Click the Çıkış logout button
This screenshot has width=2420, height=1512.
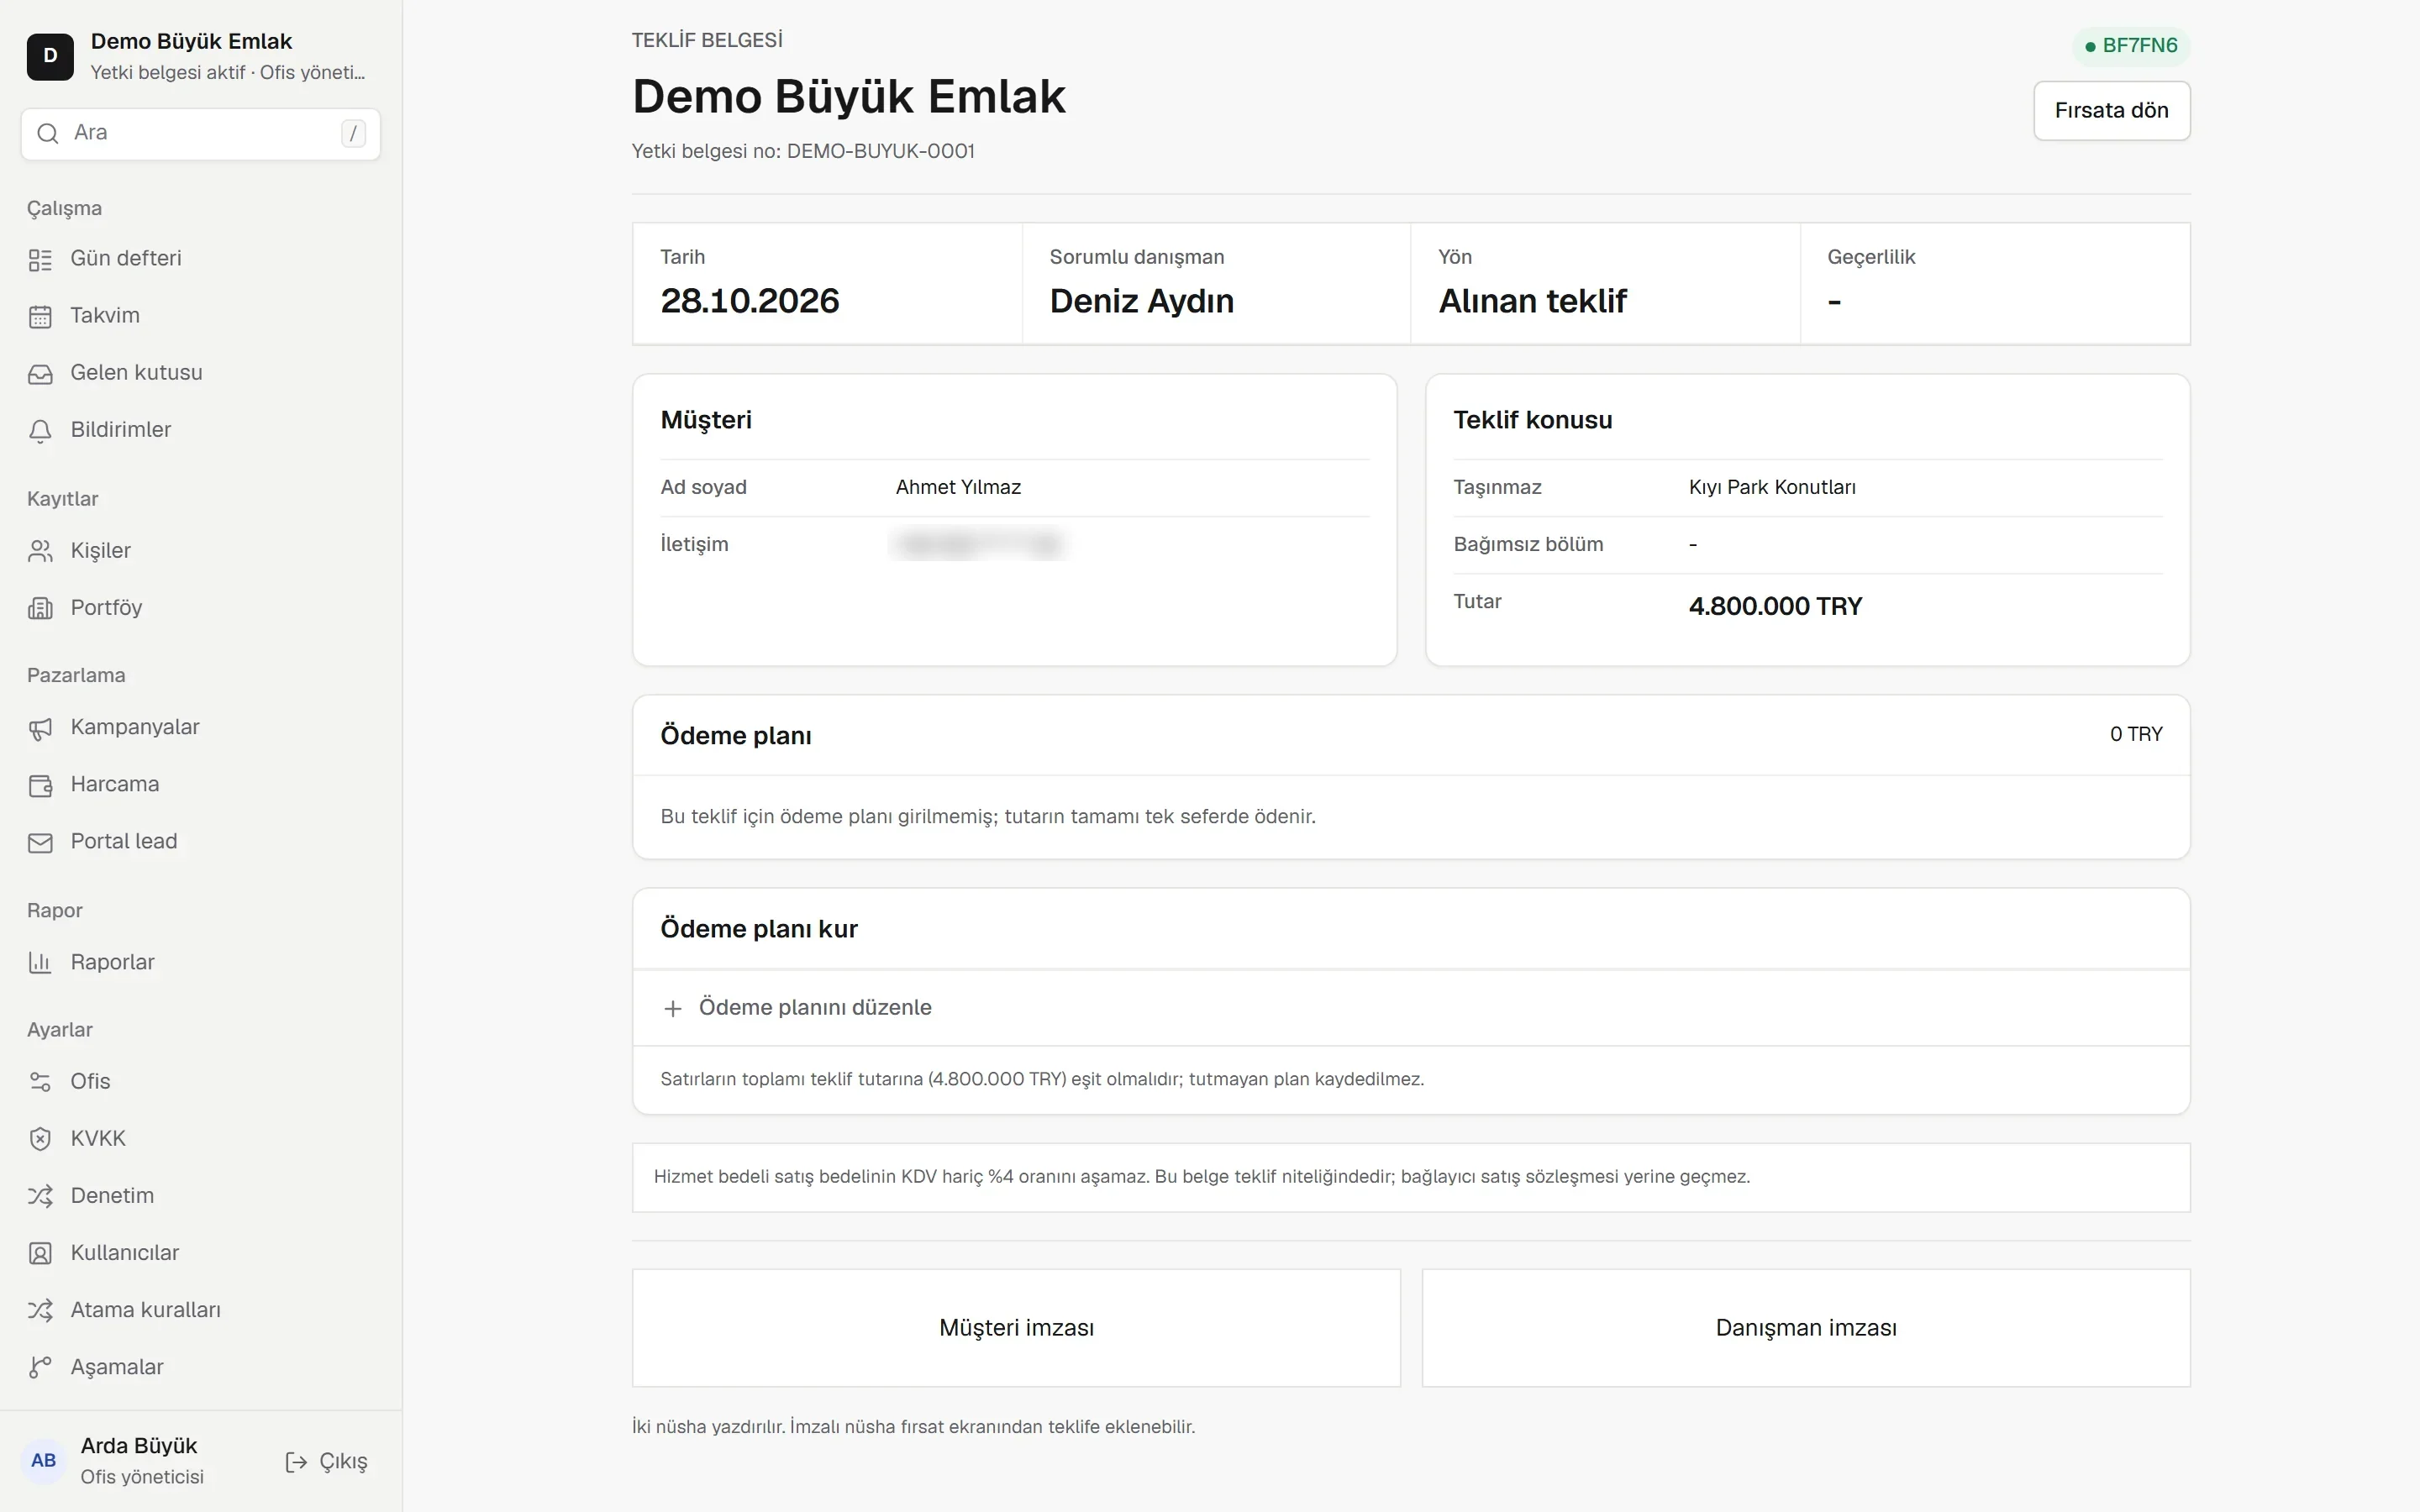(x=327, y=1462)
